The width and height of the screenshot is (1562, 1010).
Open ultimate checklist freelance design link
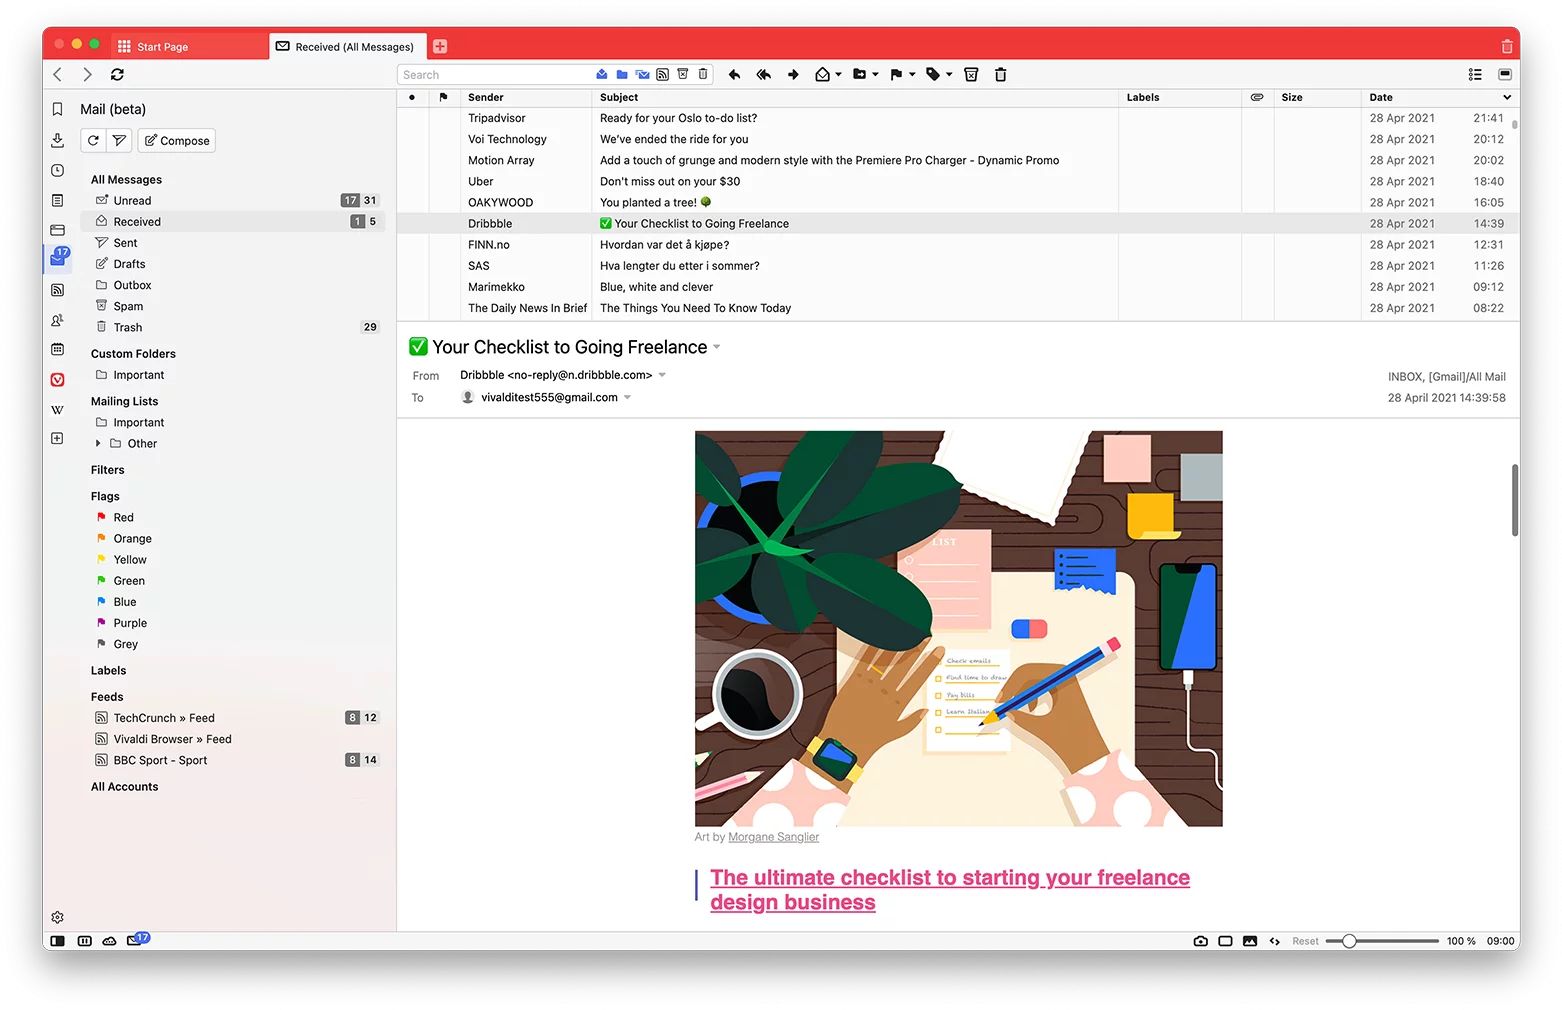pos(950,890)
